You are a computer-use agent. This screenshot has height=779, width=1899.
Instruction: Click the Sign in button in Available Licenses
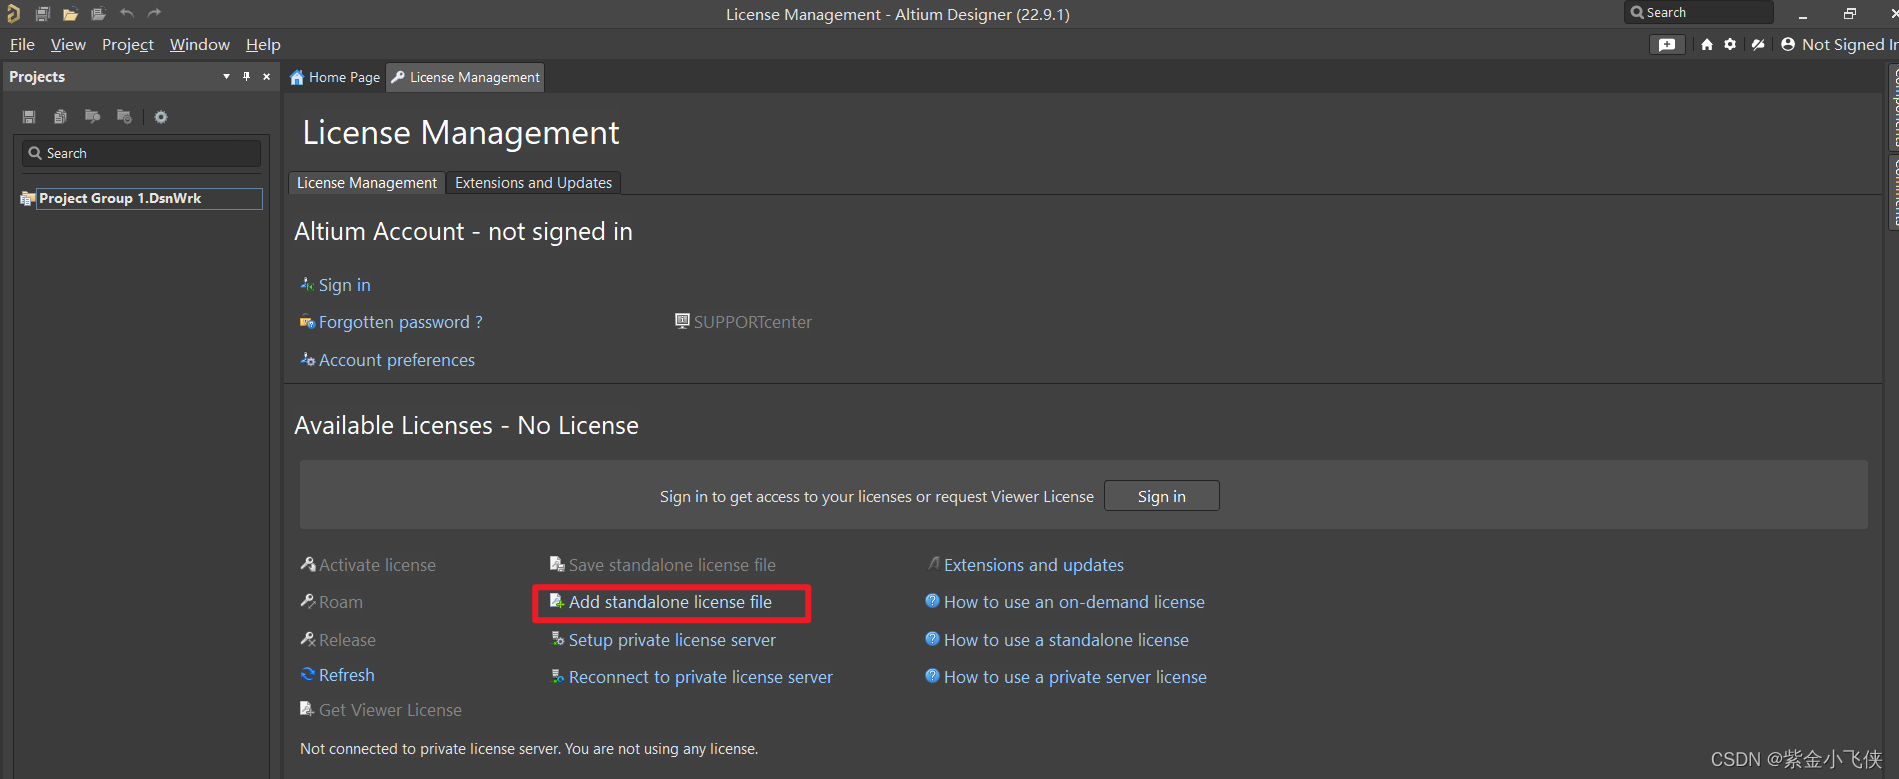click(x=1161, y=497)
